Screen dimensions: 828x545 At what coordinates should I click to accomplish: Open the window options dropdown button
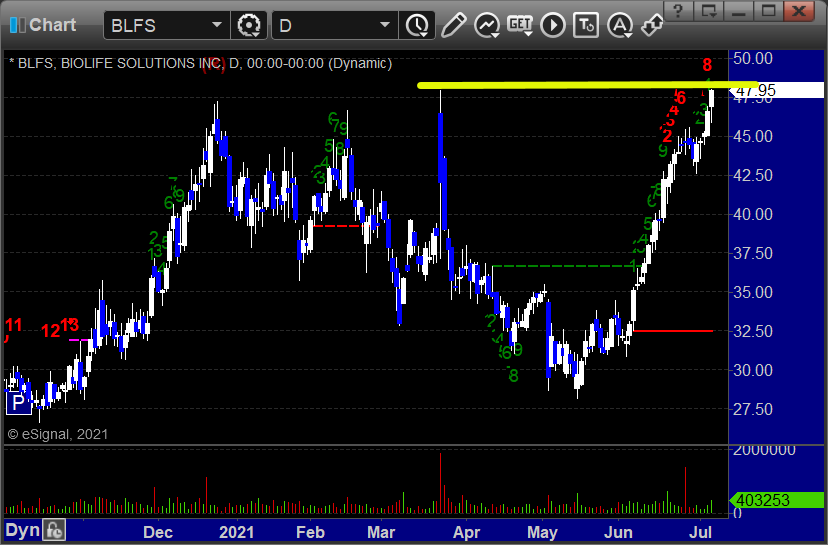(x=708, y=11)
